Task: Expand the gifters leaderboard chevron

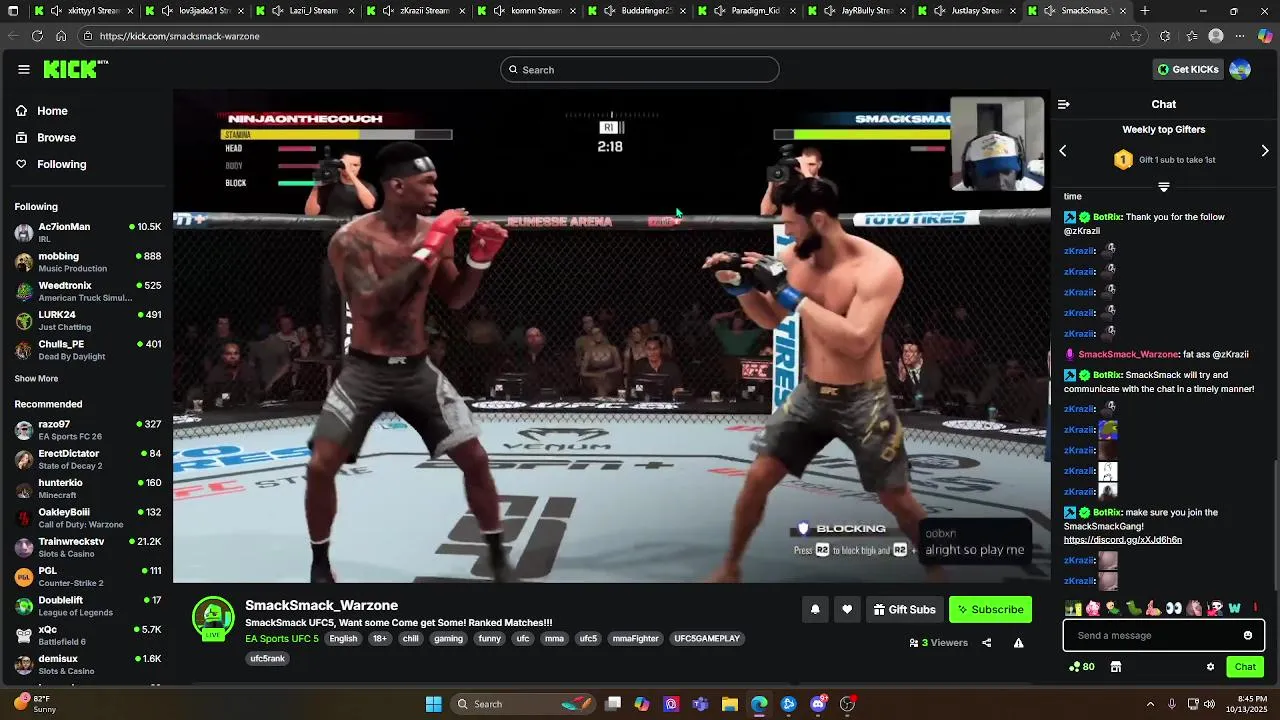Action: tap(1163, 187)
